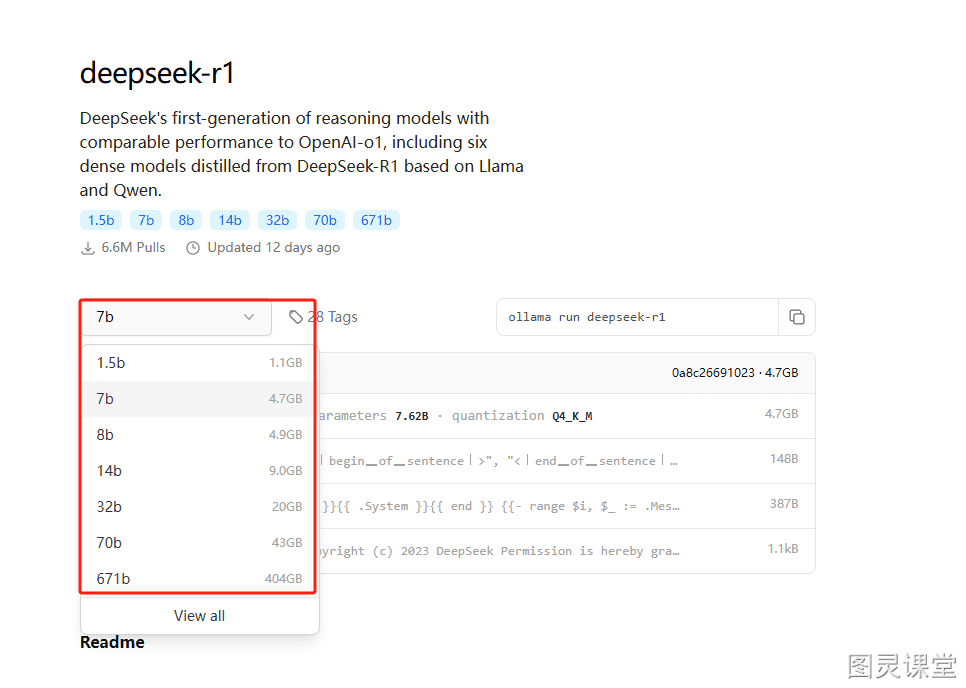Pick the 671b 404GB dropdown entry
Image resolution: width=966 pixels, height=688 pixels.
coord(200,579)
